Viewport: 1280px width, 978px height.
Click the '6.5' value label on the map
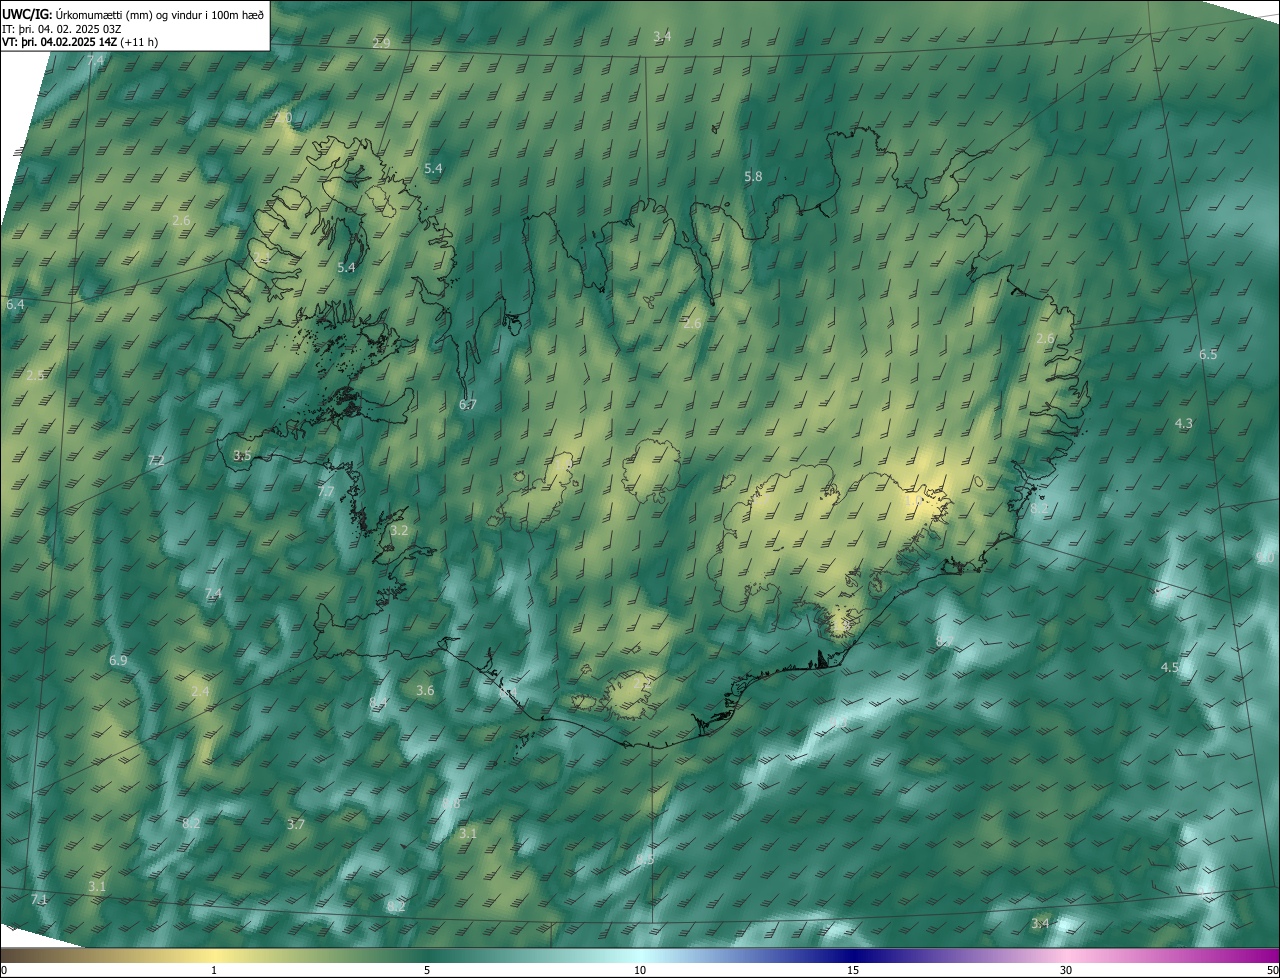point(1208,355)
